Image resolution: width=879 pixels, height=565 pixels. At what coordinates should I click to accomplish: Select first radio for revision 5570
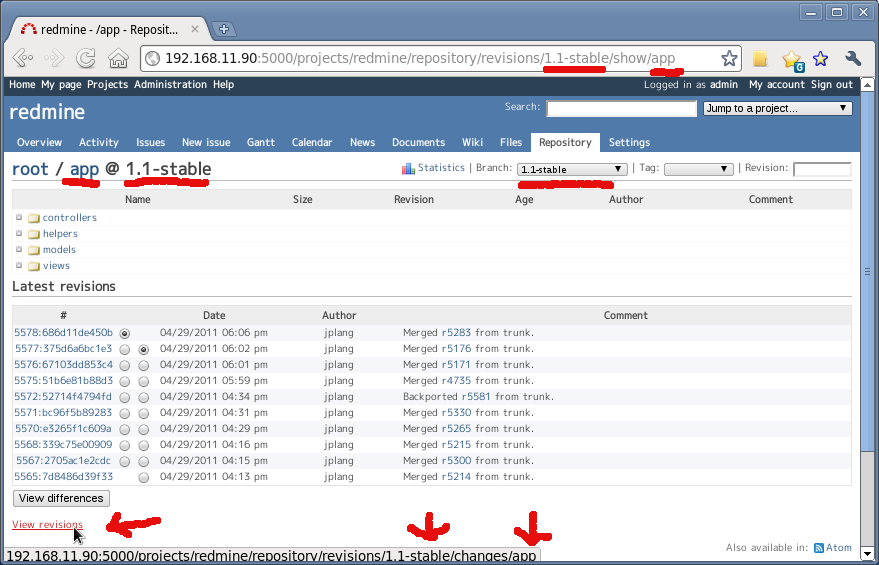(x=124, y=429)
